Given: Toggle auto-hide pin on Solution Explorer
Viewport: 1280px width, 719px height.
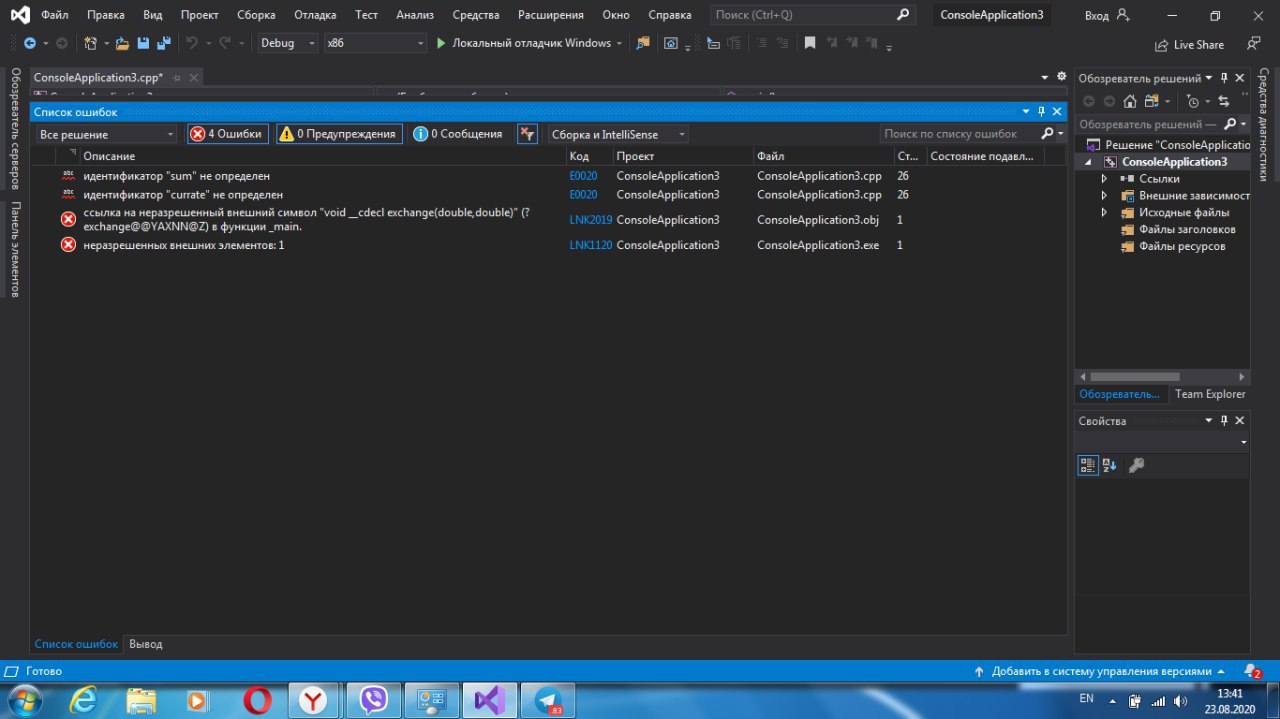Looking at the screenshot, I should pyautogui.click(x=1224, y=78).
